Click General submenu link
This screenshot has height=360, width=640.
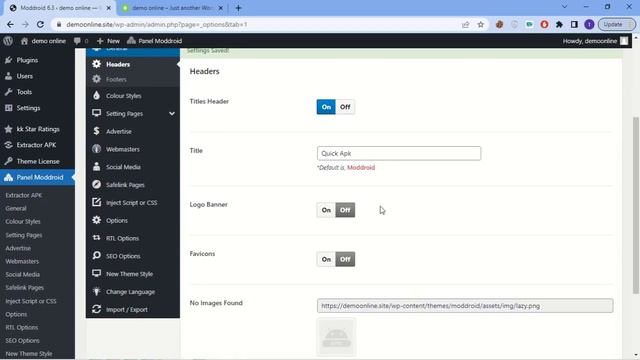(16, 208)
